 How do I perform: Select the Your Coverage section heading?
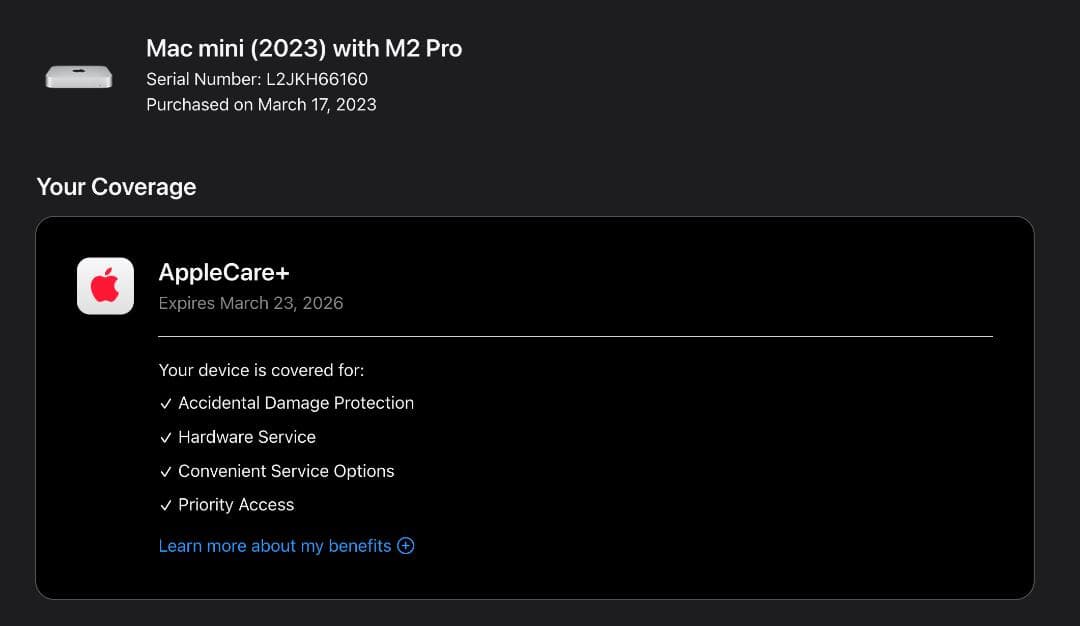pos(115,187)
